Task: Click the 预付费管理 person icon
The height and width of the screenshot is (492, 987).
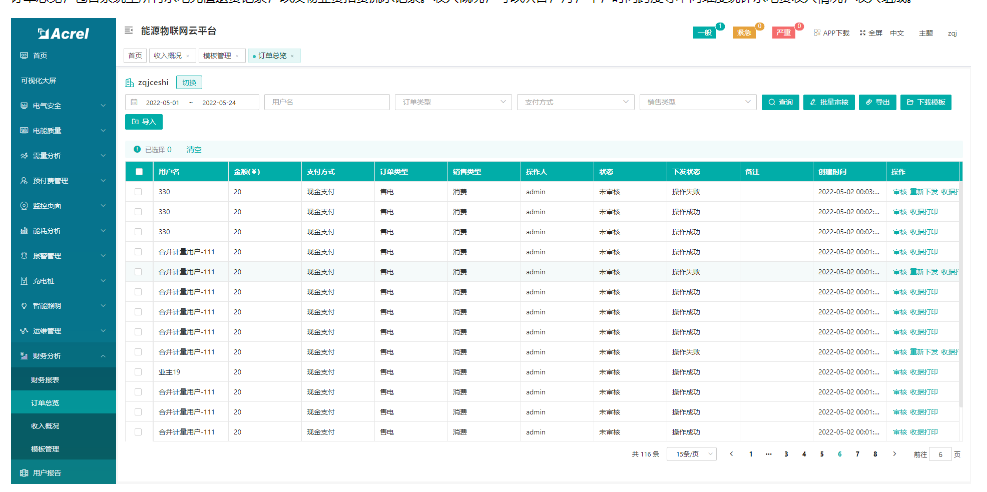Action: coord(24,181)
